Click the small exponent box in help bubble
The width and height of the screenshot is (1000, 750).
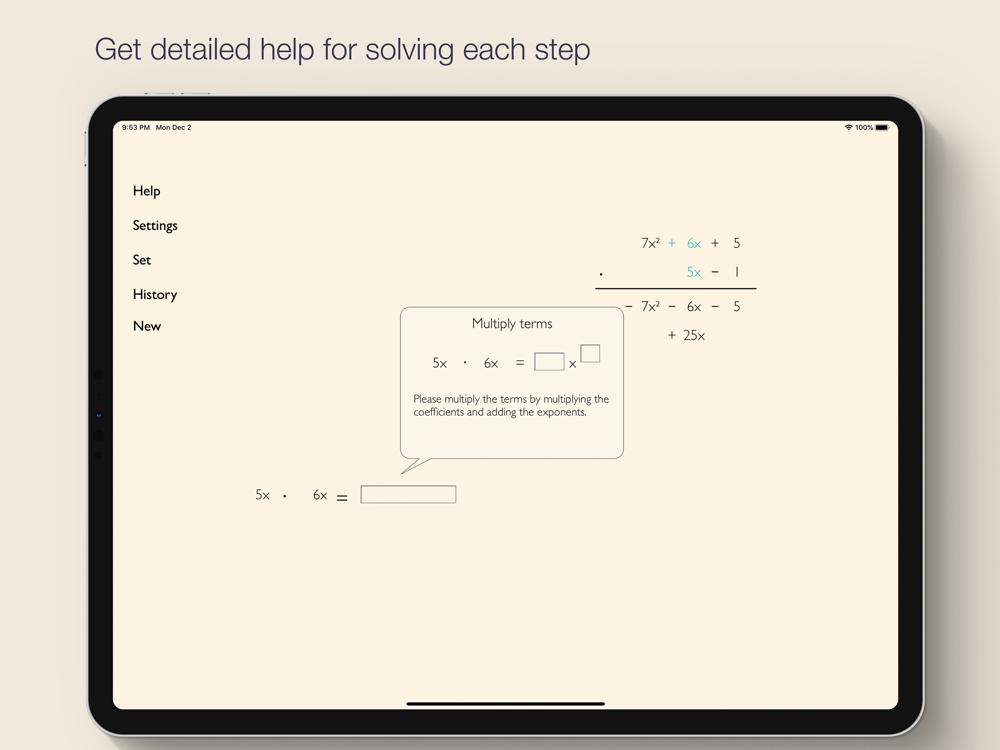[590, 353]
